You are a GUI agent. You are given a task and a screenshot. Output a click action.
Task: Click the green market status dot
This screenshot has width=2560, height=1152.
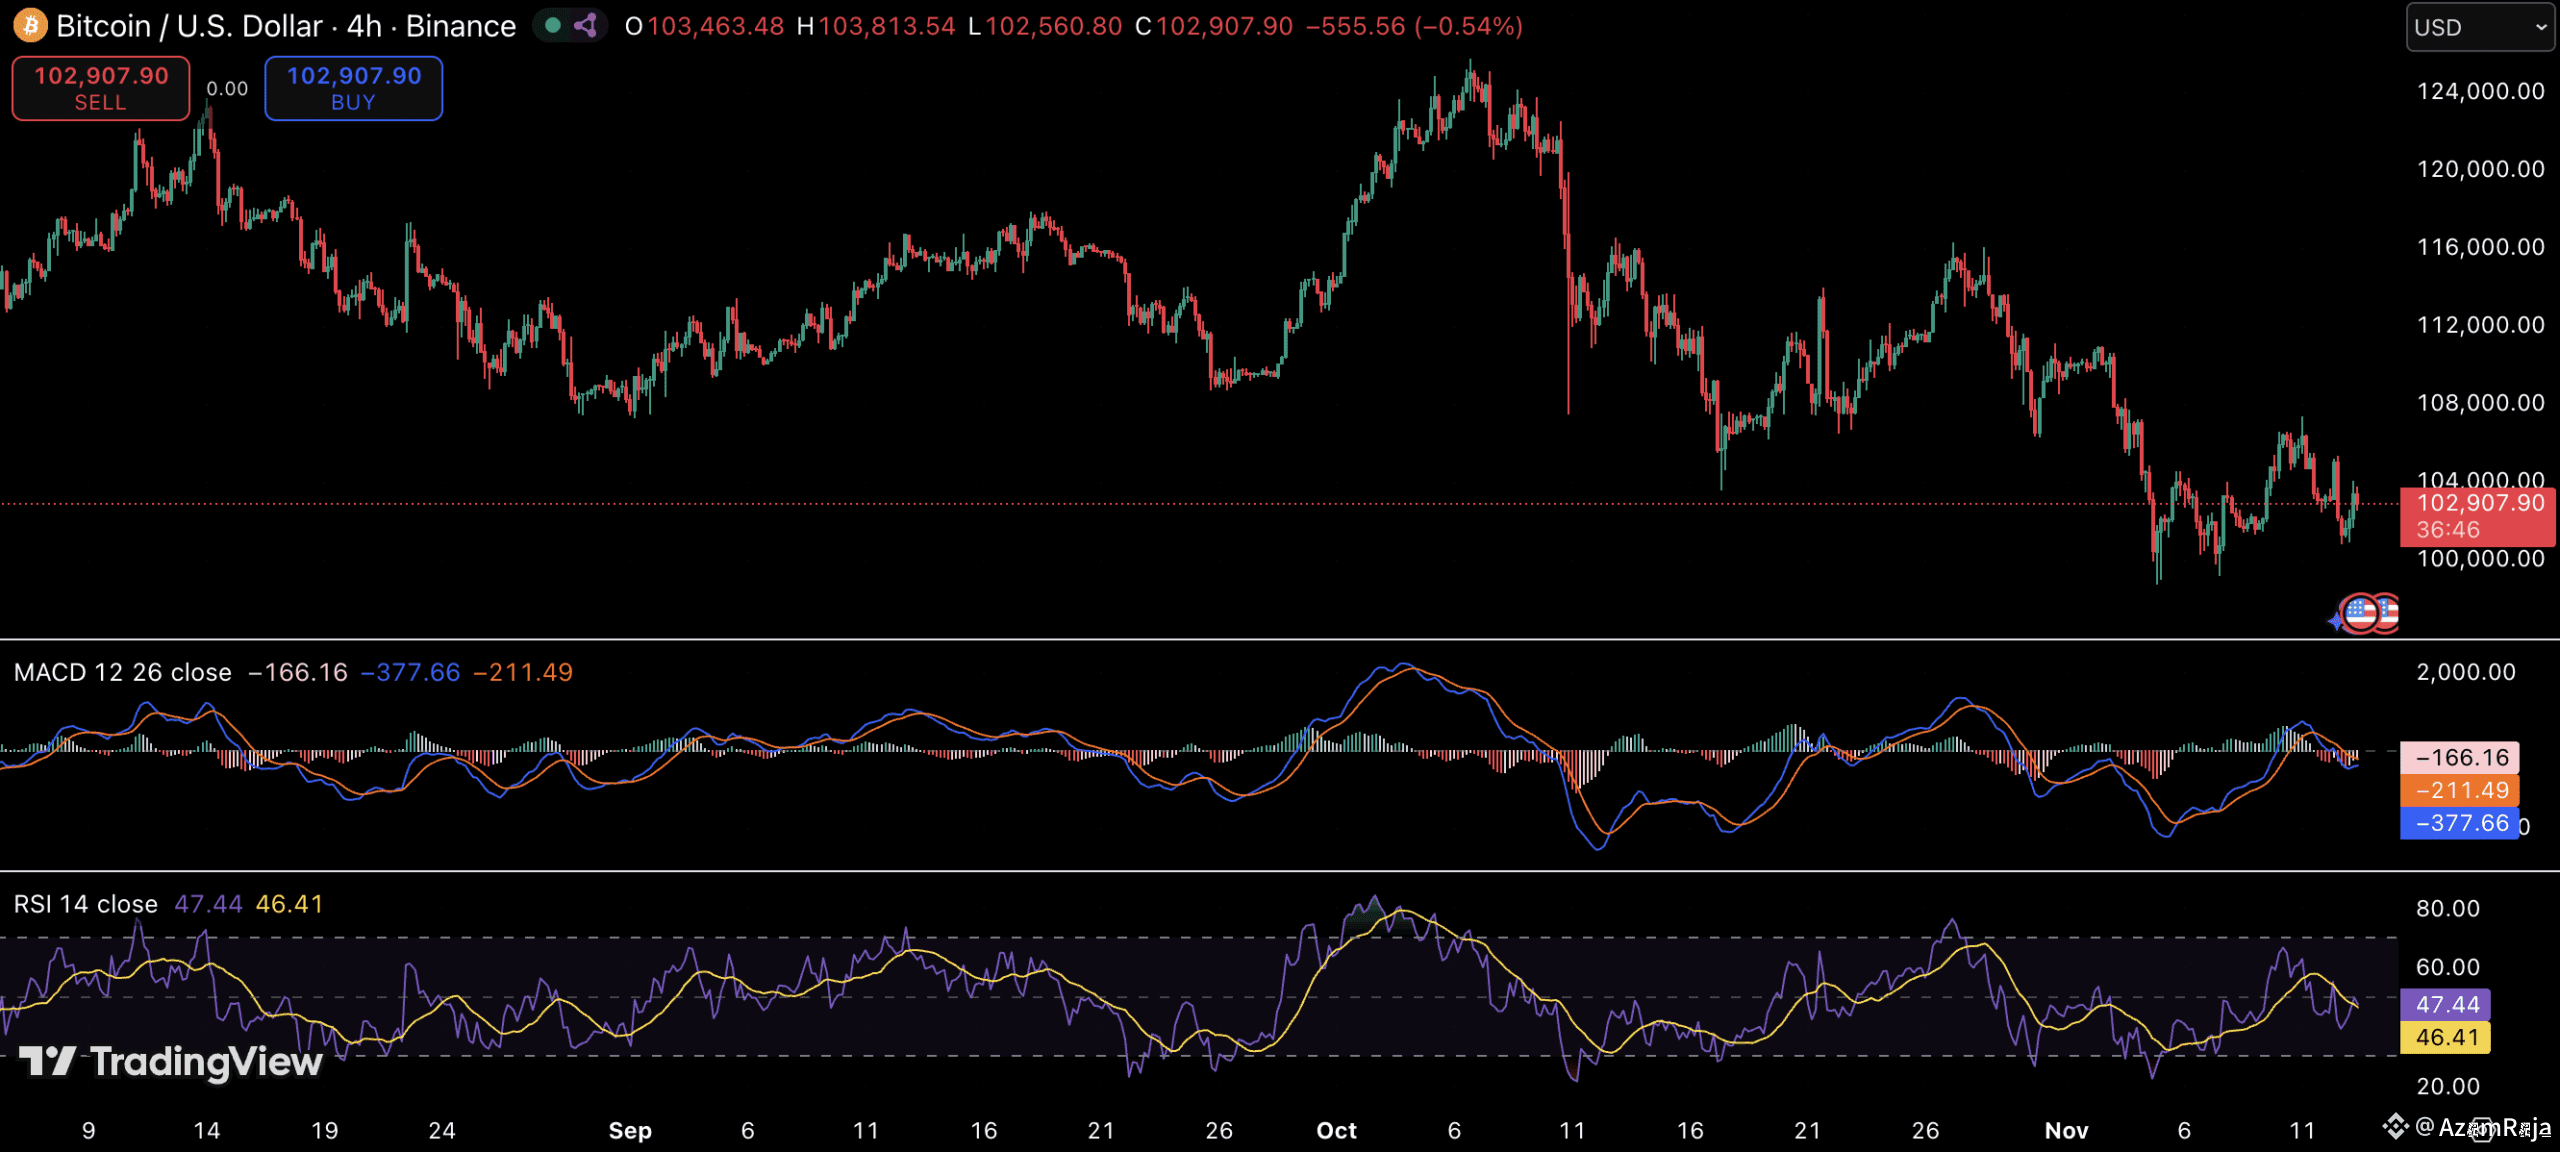553,25
